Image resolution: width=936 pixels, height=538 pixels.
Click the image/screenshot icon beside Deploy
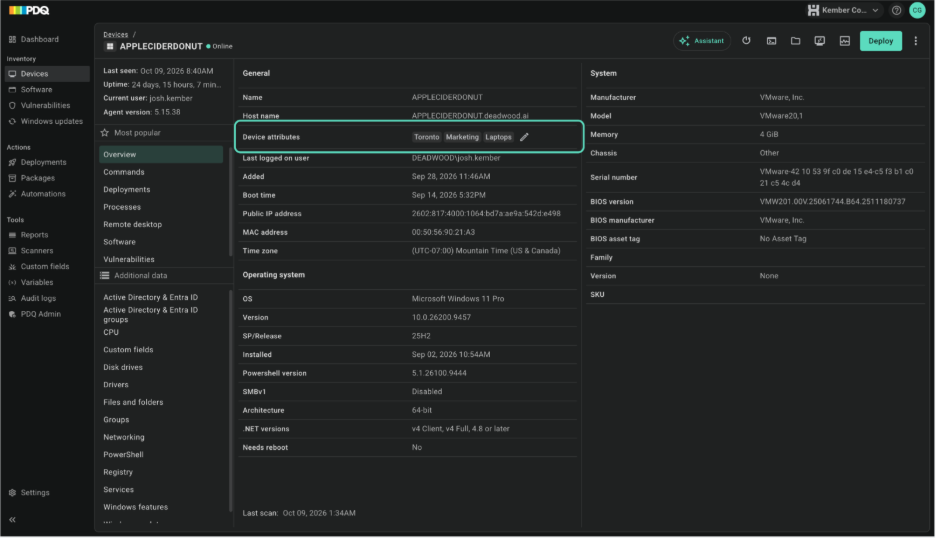click(x=845, y=41)
